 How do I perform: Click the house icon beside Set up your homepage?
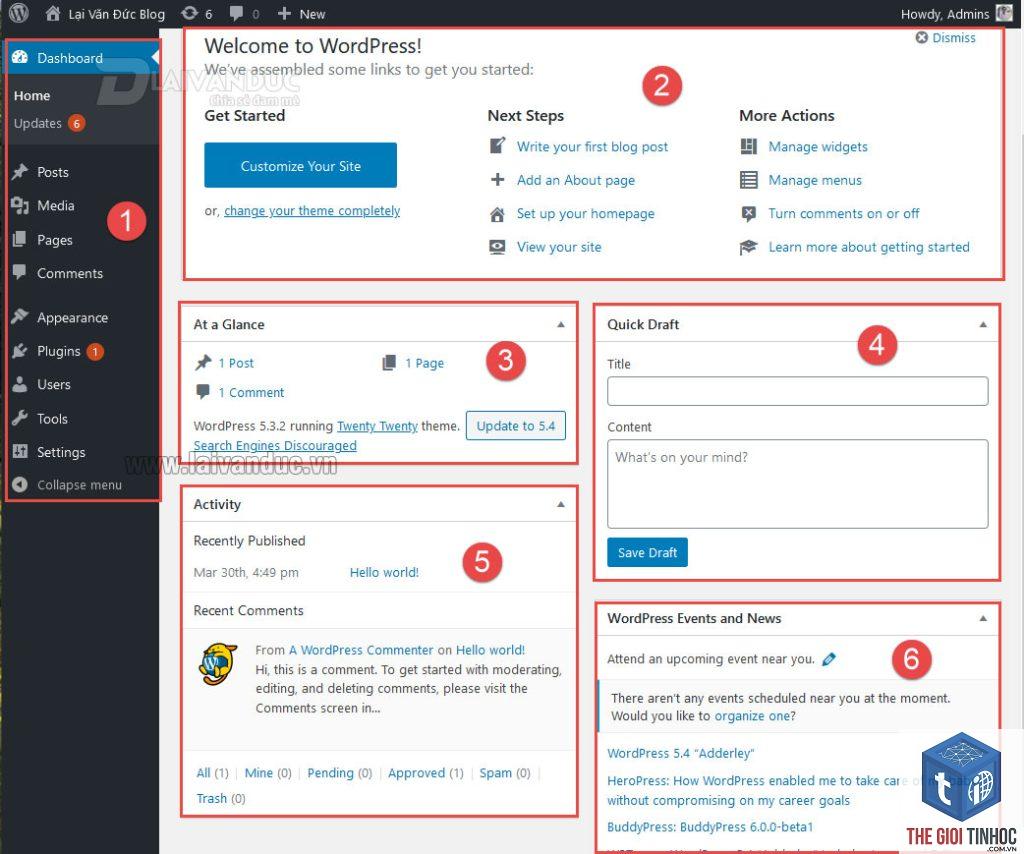498,214
